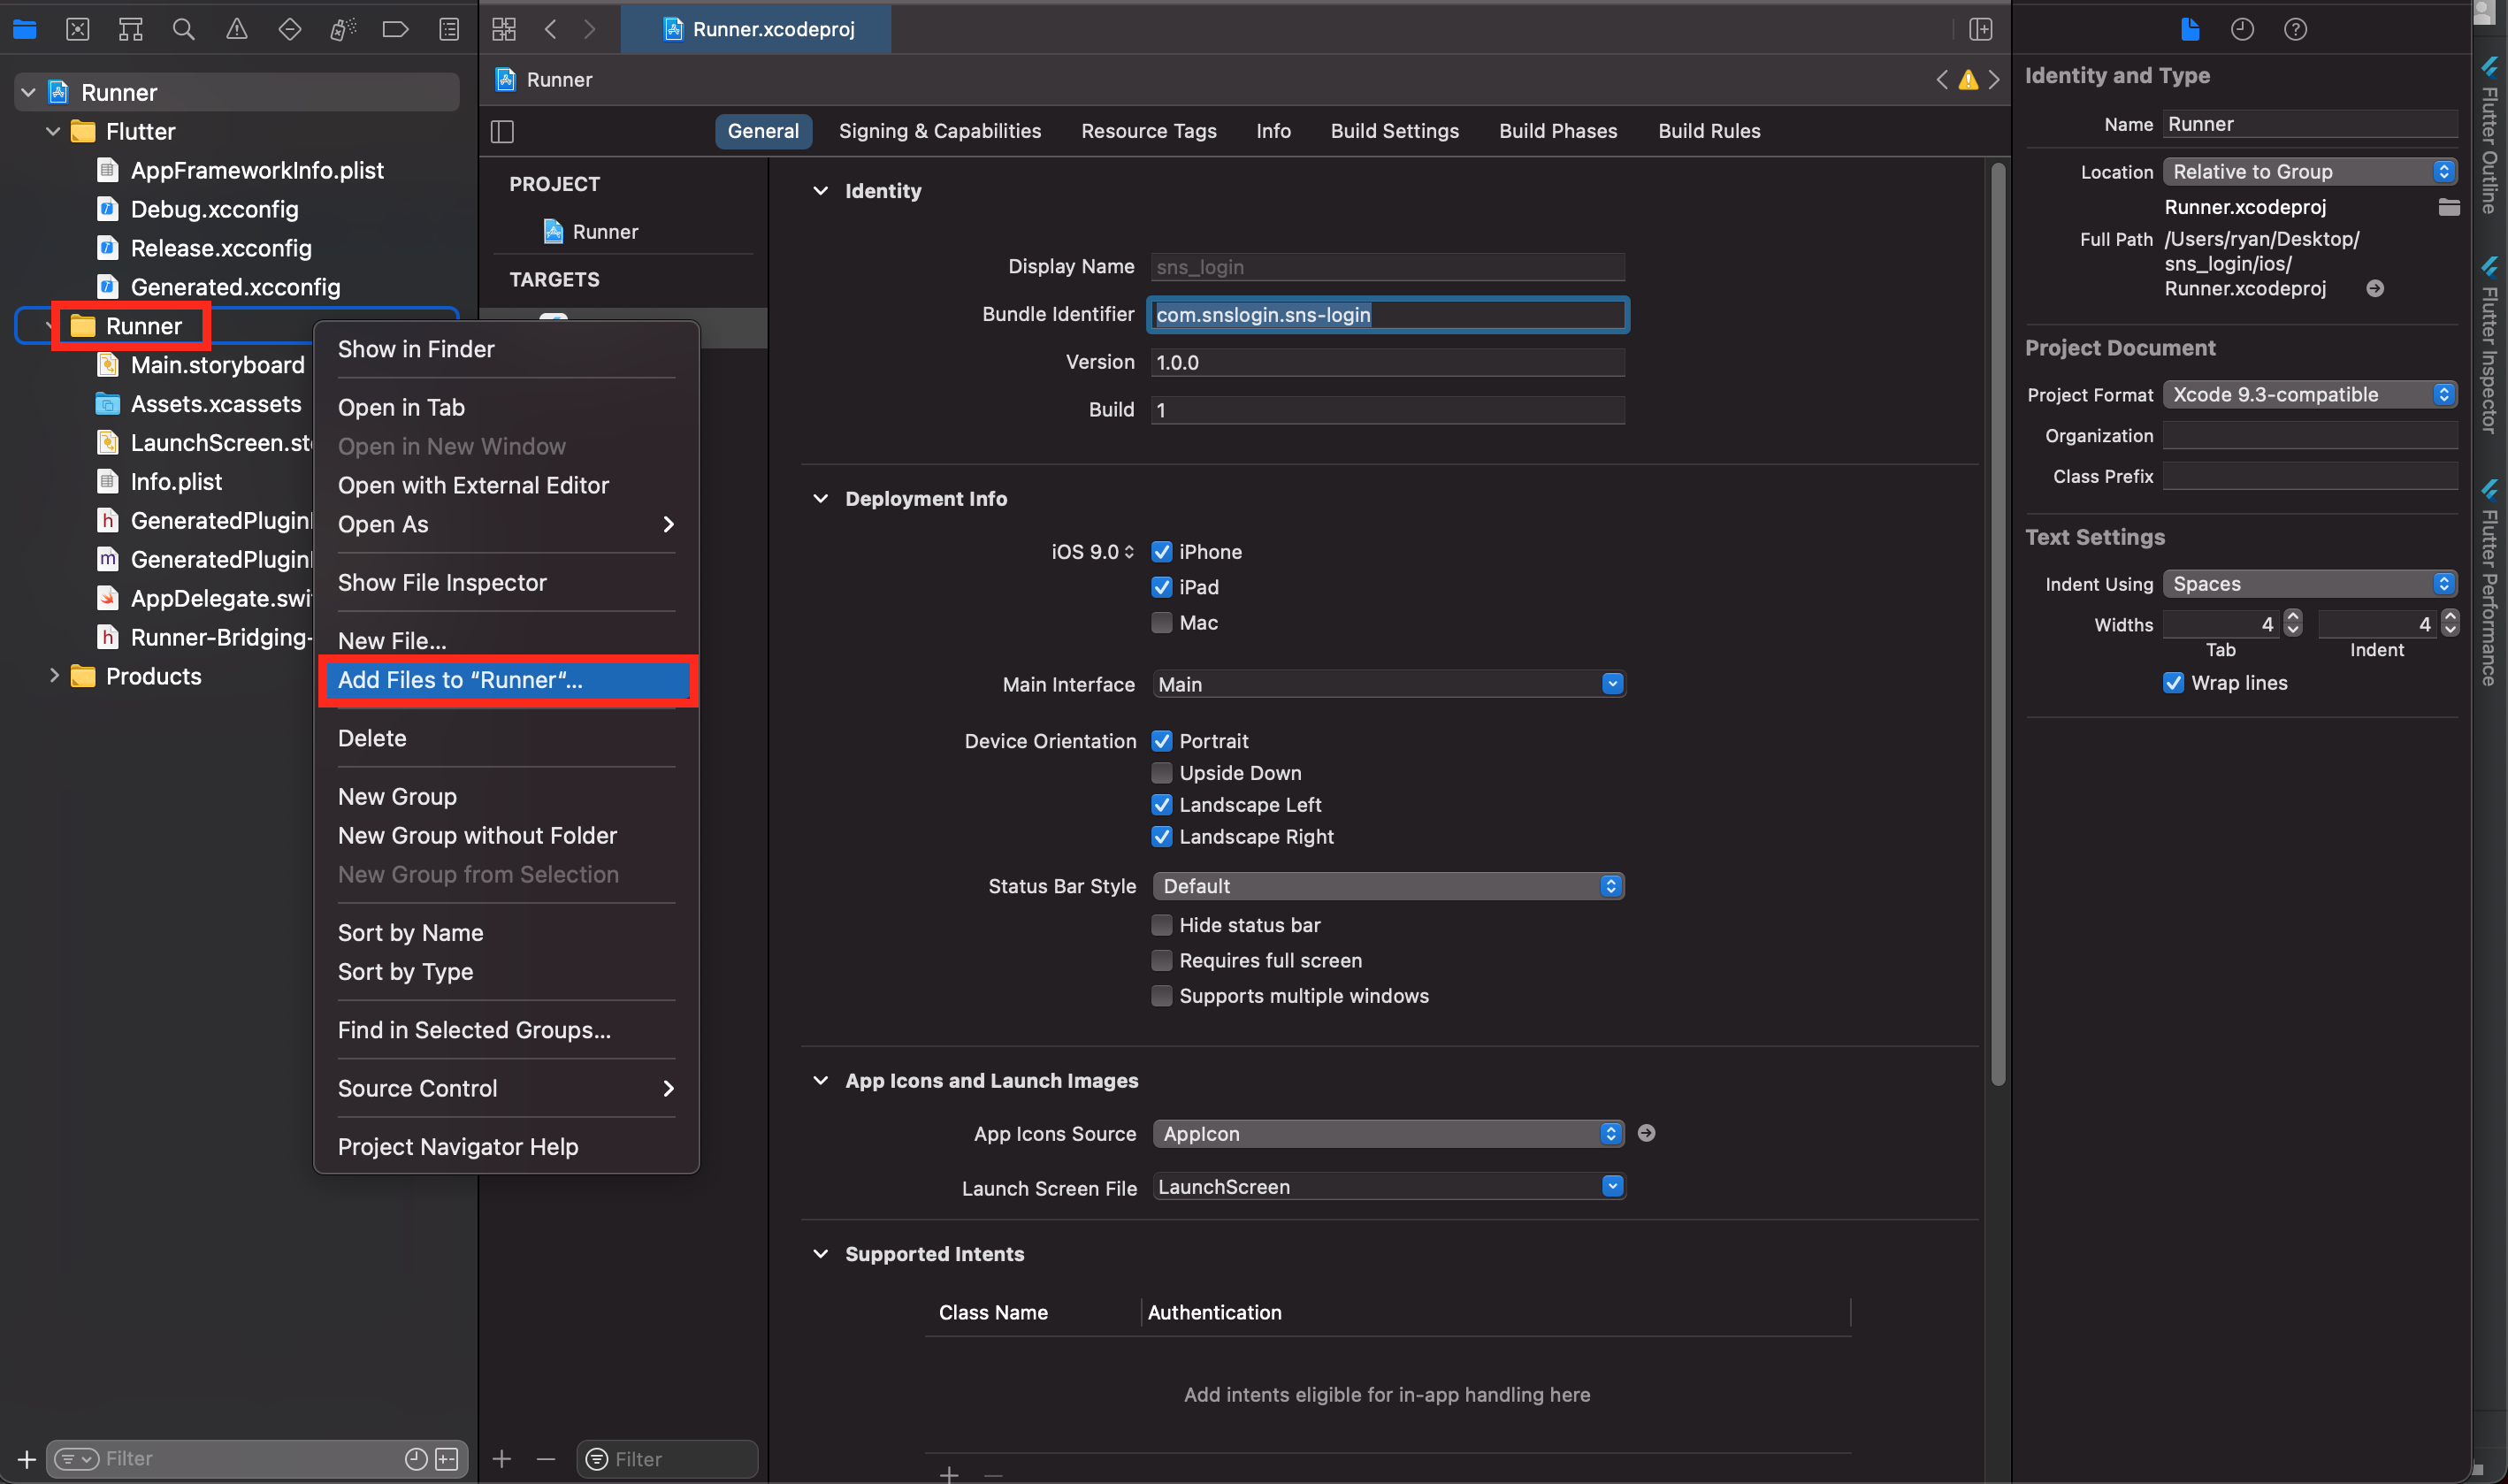Switch to Signing & Capabilities tab
This screenshot has width=2508, height=1484.
point(939,131)
